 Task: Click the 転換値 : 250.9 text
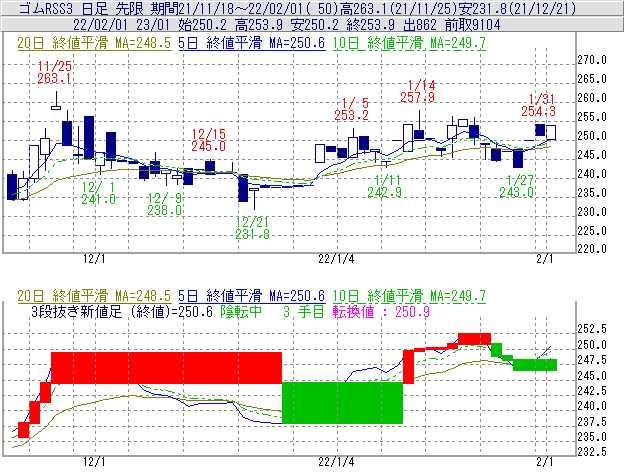click(x=381, y=311)
